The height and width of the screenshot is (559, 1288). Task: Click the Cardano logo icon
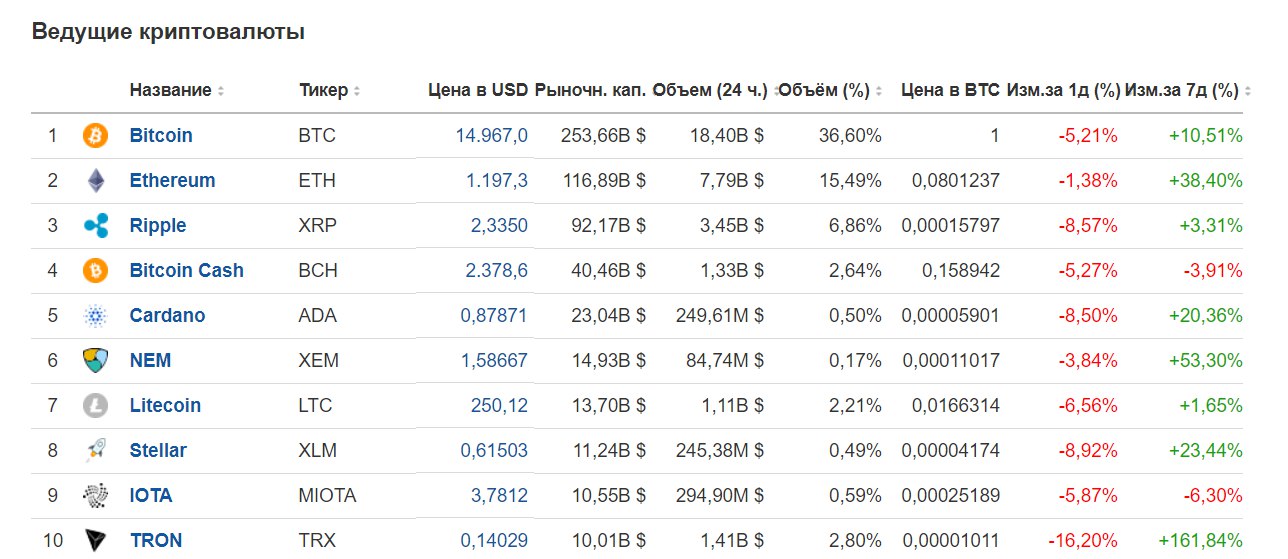95,316
